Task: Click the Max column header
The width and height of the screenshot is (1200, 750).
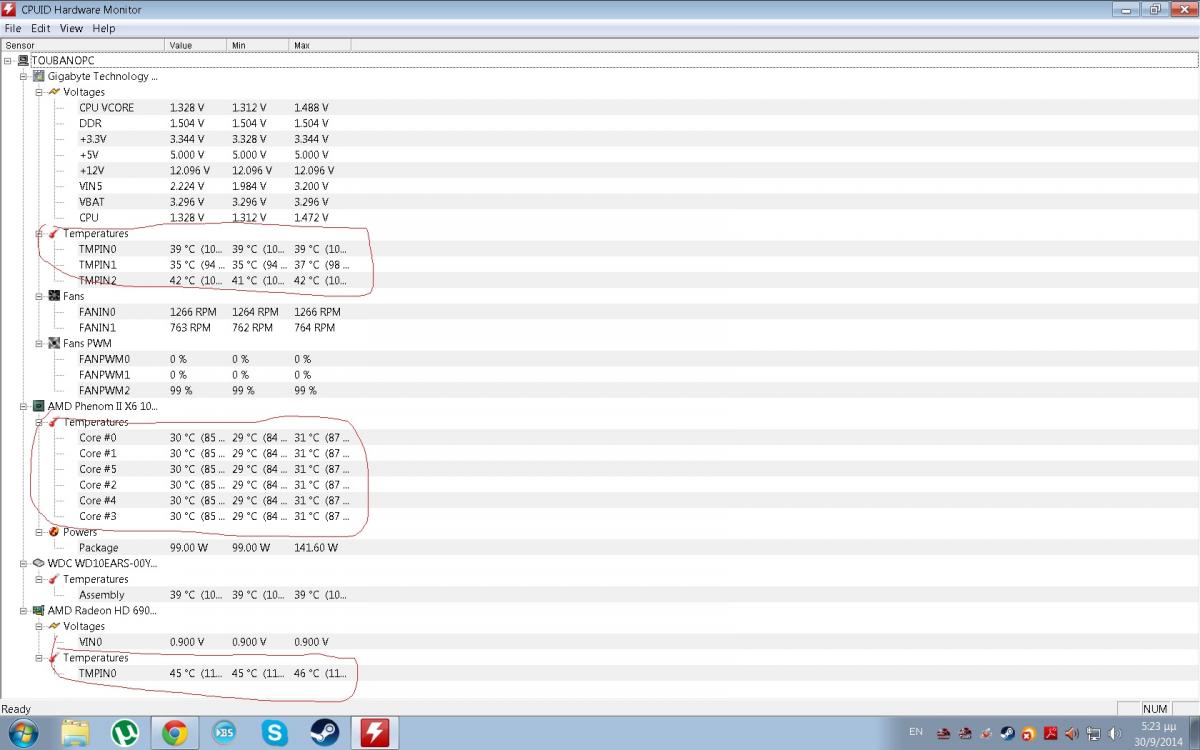Action: coord(320,45)
